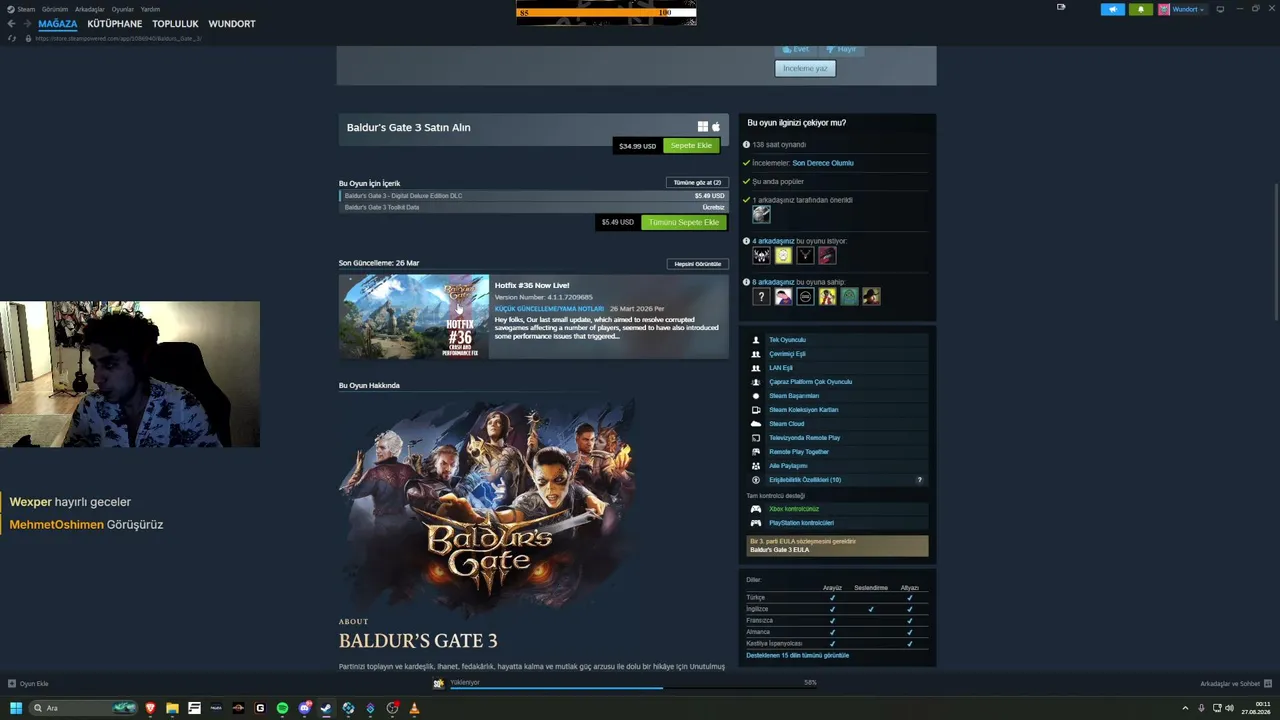Click the PlayStation controller support icon
Screen dimensions: 1280x720
pyautogui.click(x=756, y=523)
